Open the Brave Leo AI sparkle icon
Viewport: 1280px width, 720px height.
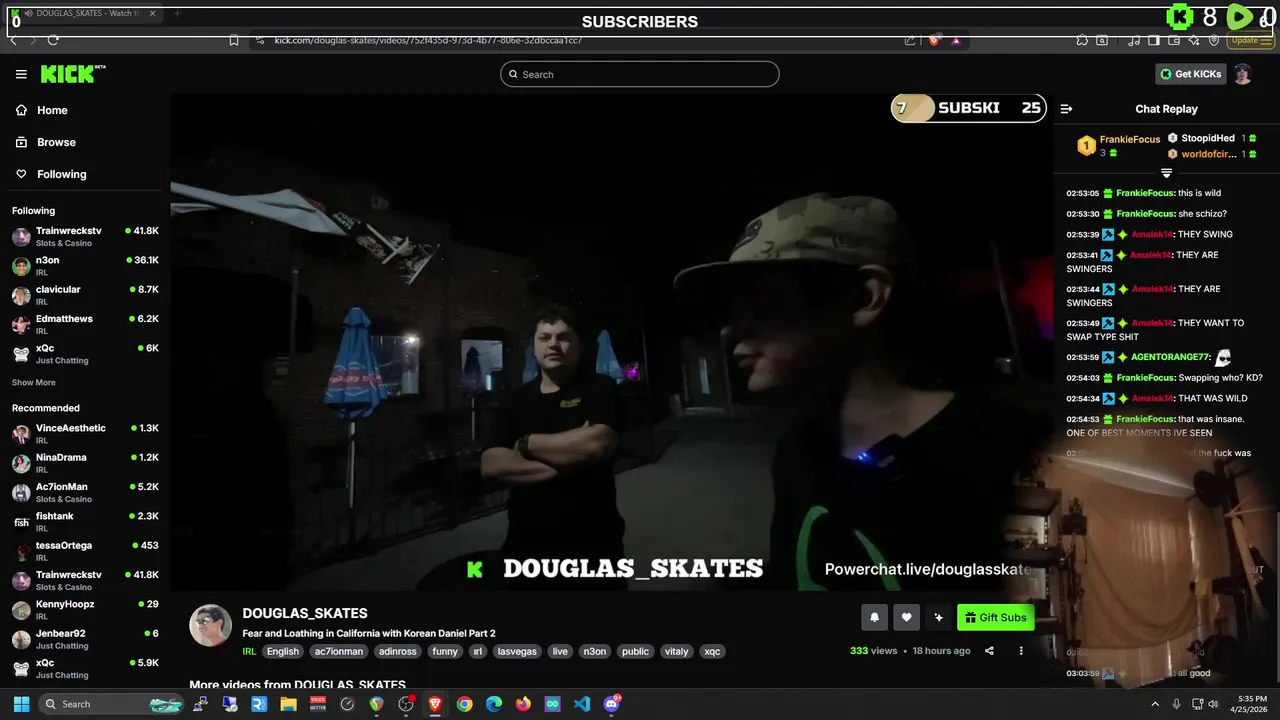click(x=1192, y=40)
